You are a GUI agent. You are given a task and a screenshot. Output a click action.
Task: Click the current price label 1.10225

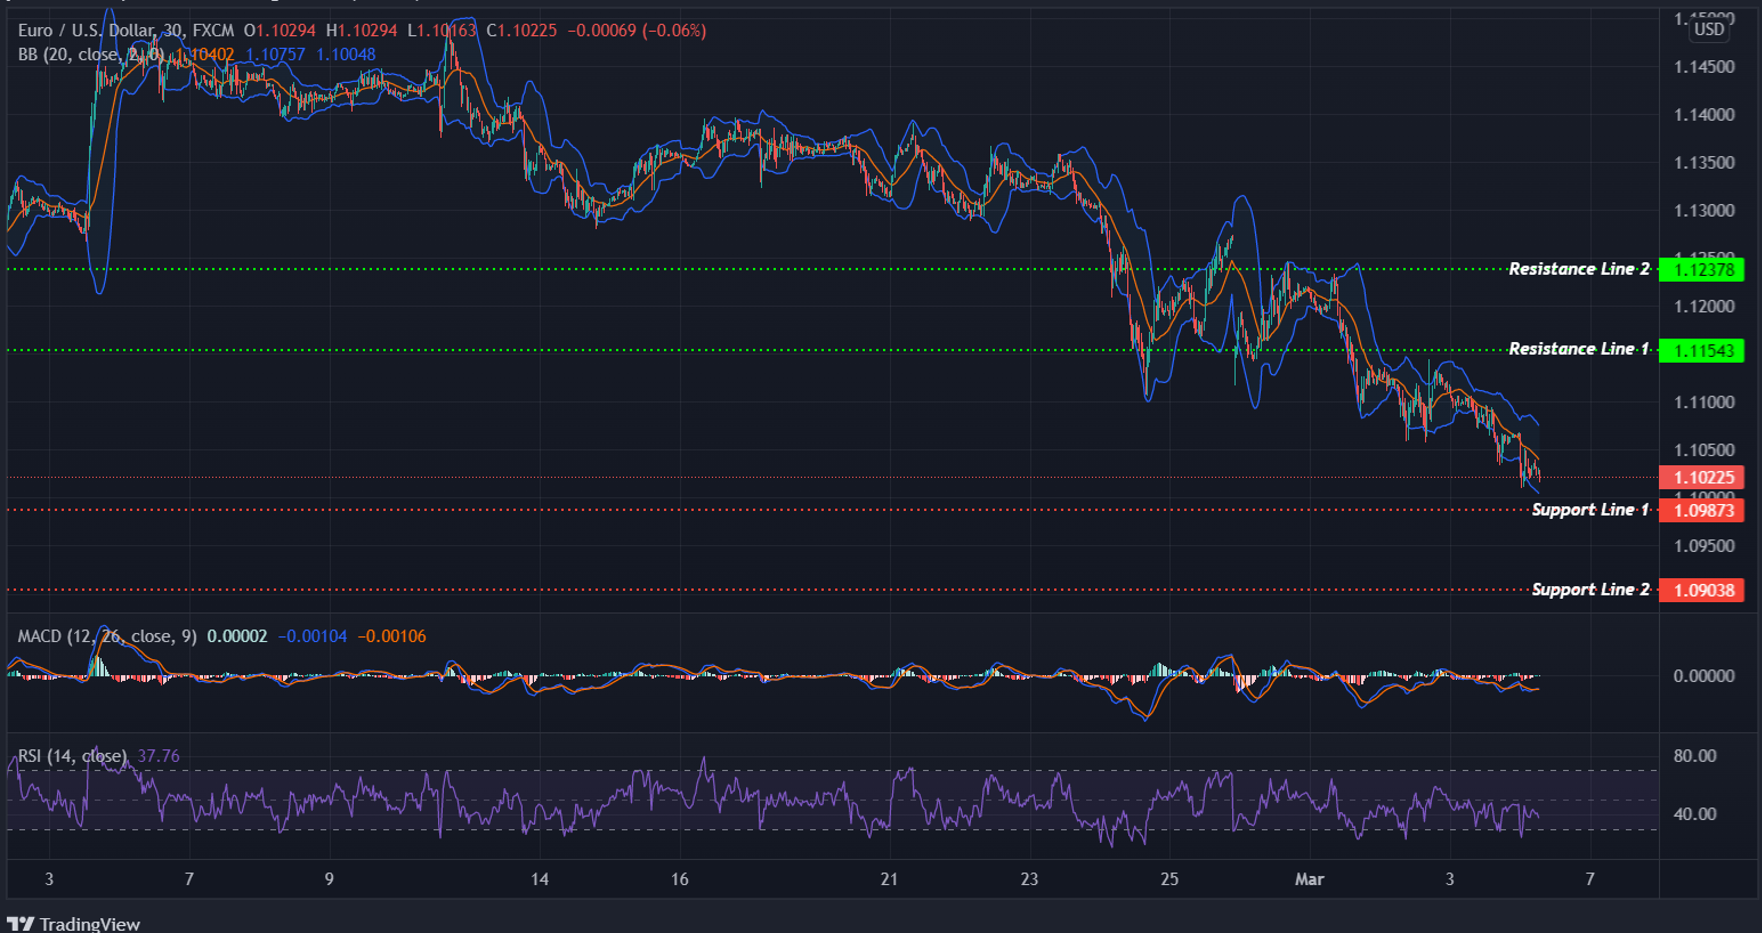click(1703, 478)
